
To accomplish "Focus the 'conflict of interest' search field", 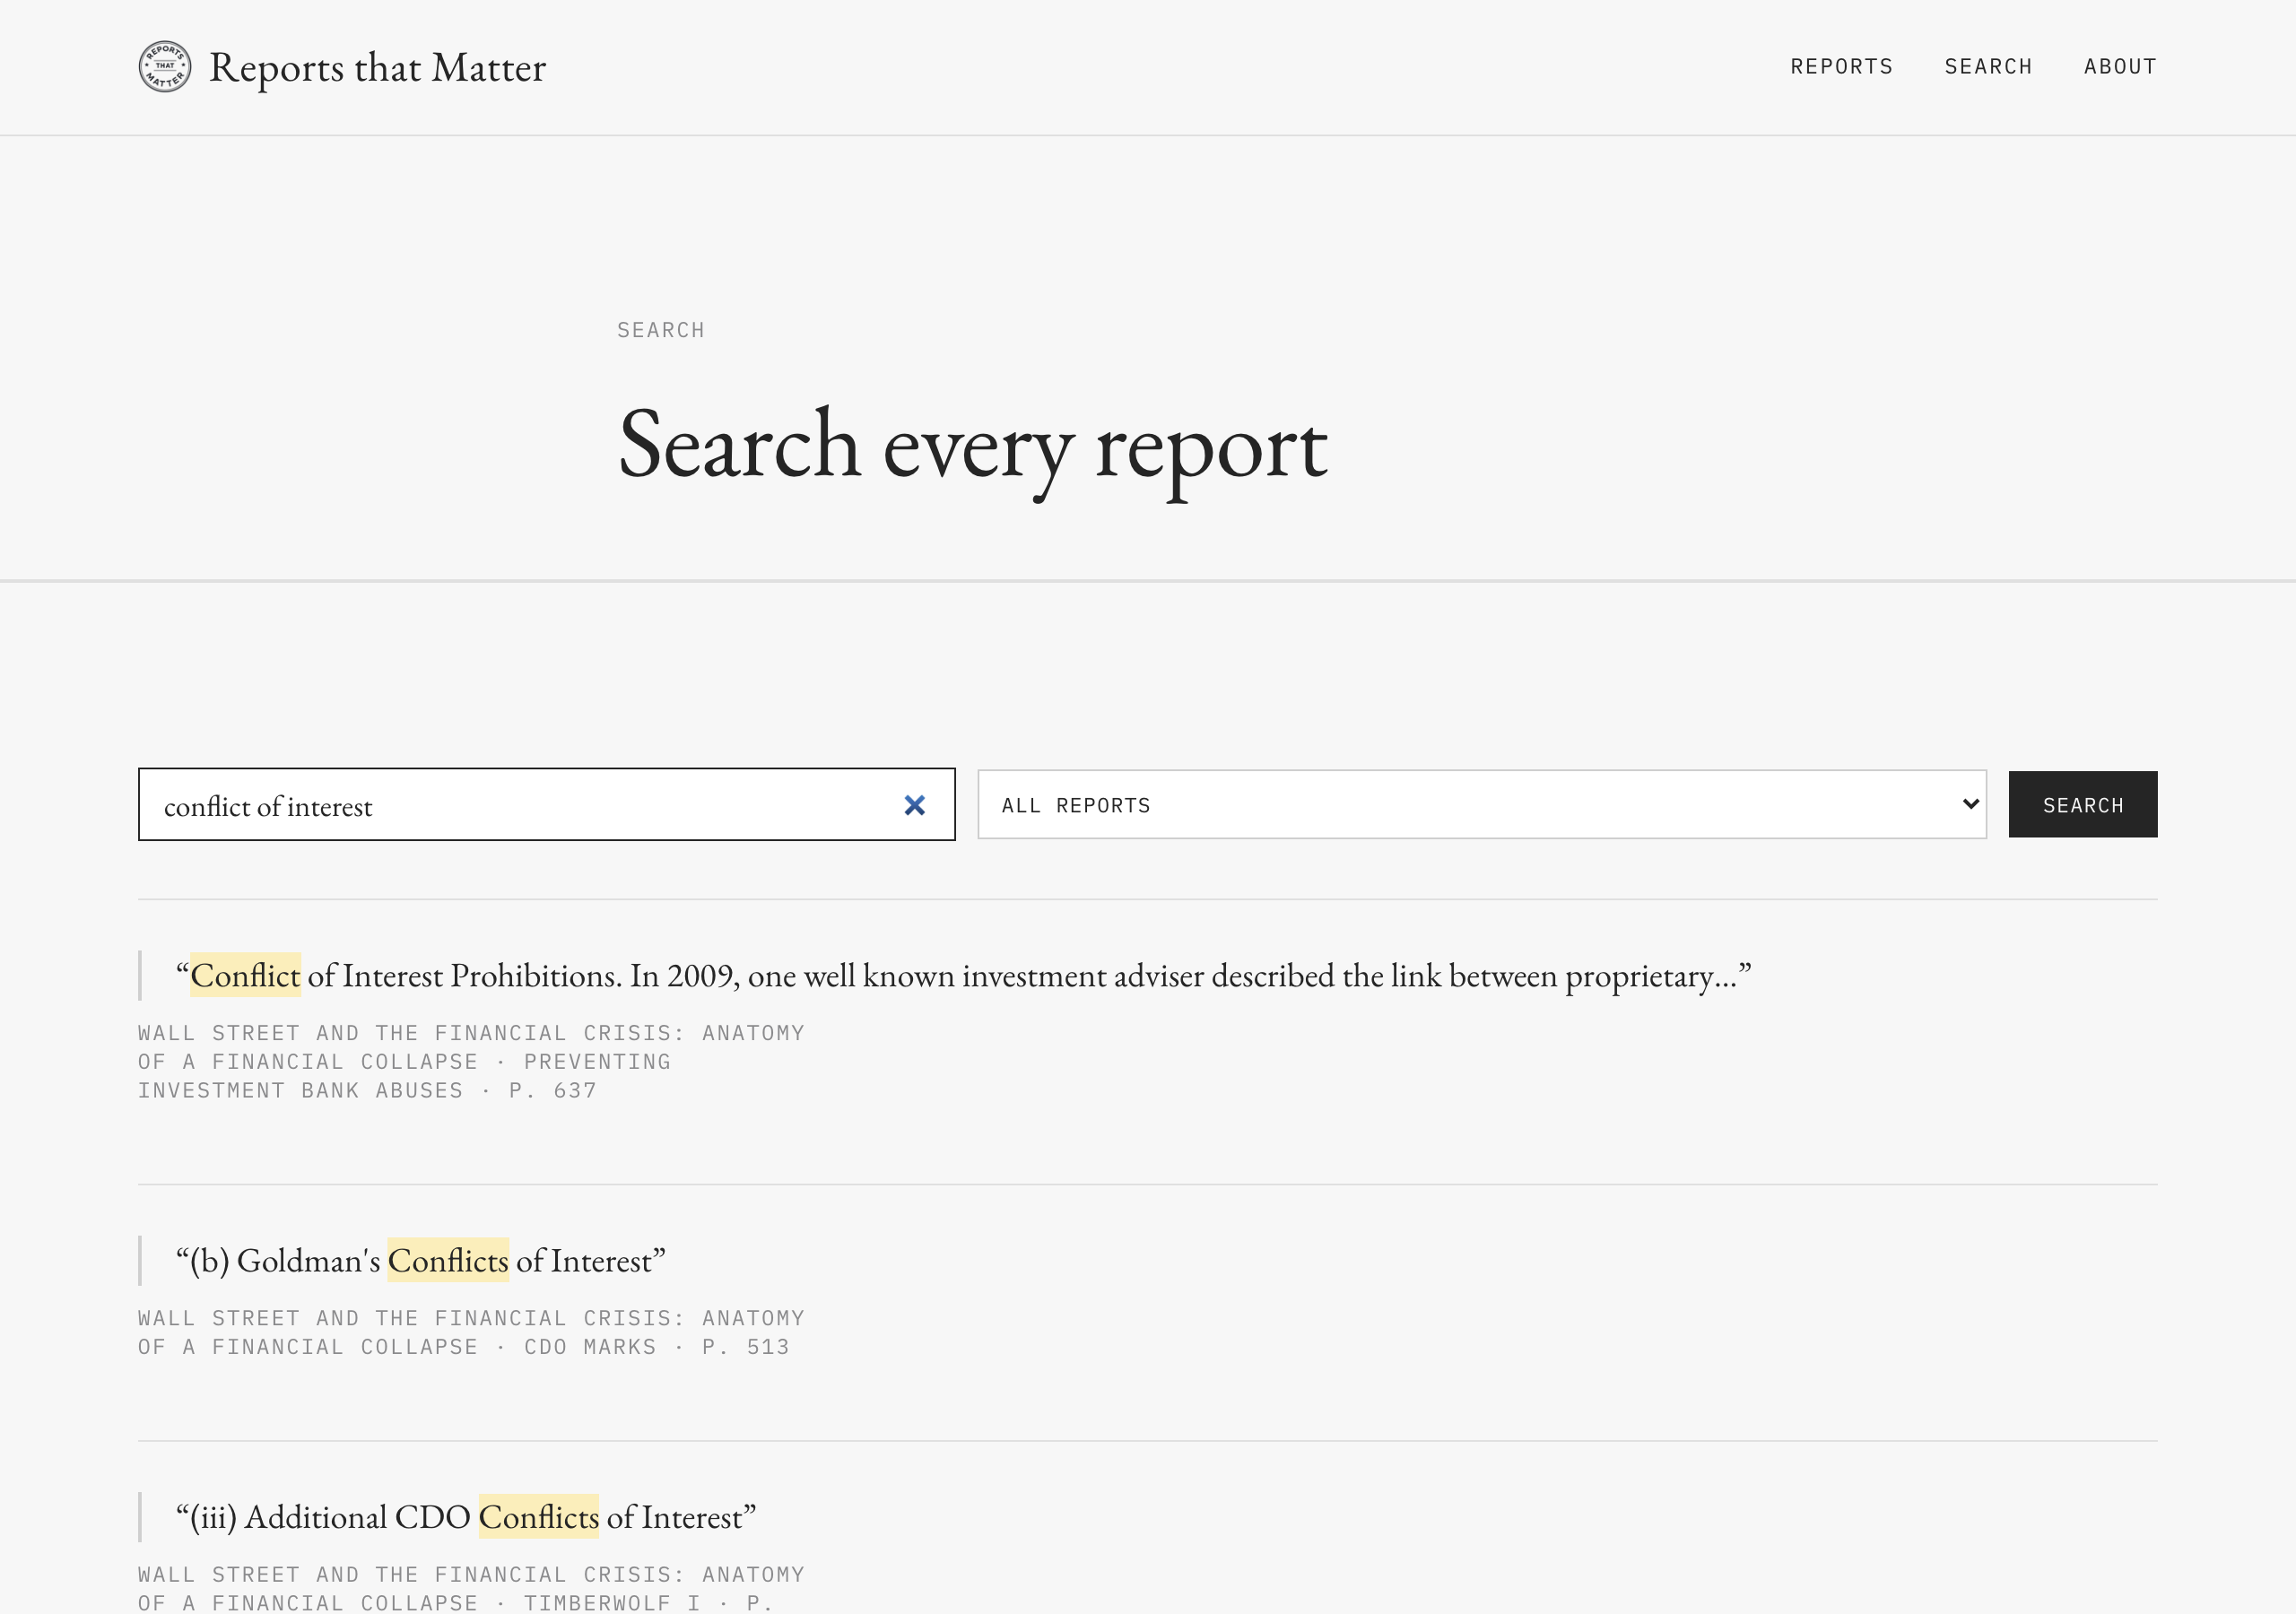I will tap(546, 804).
